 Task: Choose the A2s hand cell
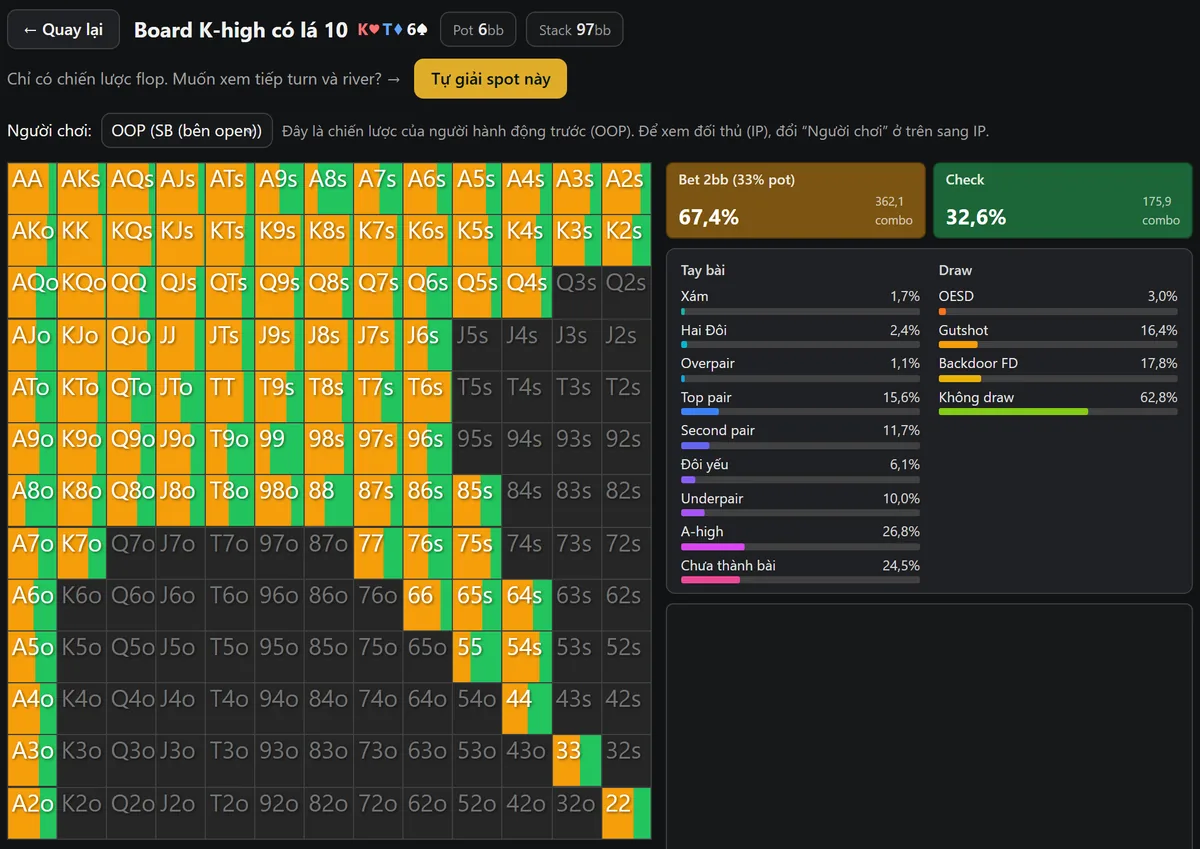coord(627,189)
